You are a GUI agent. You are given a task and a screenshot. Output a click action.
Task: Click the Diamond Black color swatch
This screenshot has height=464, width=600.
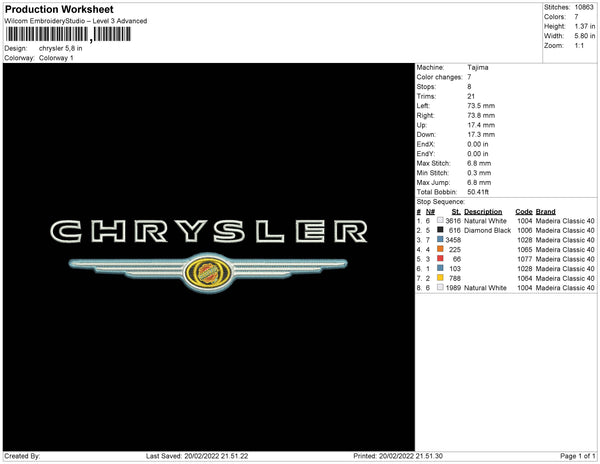440,230
